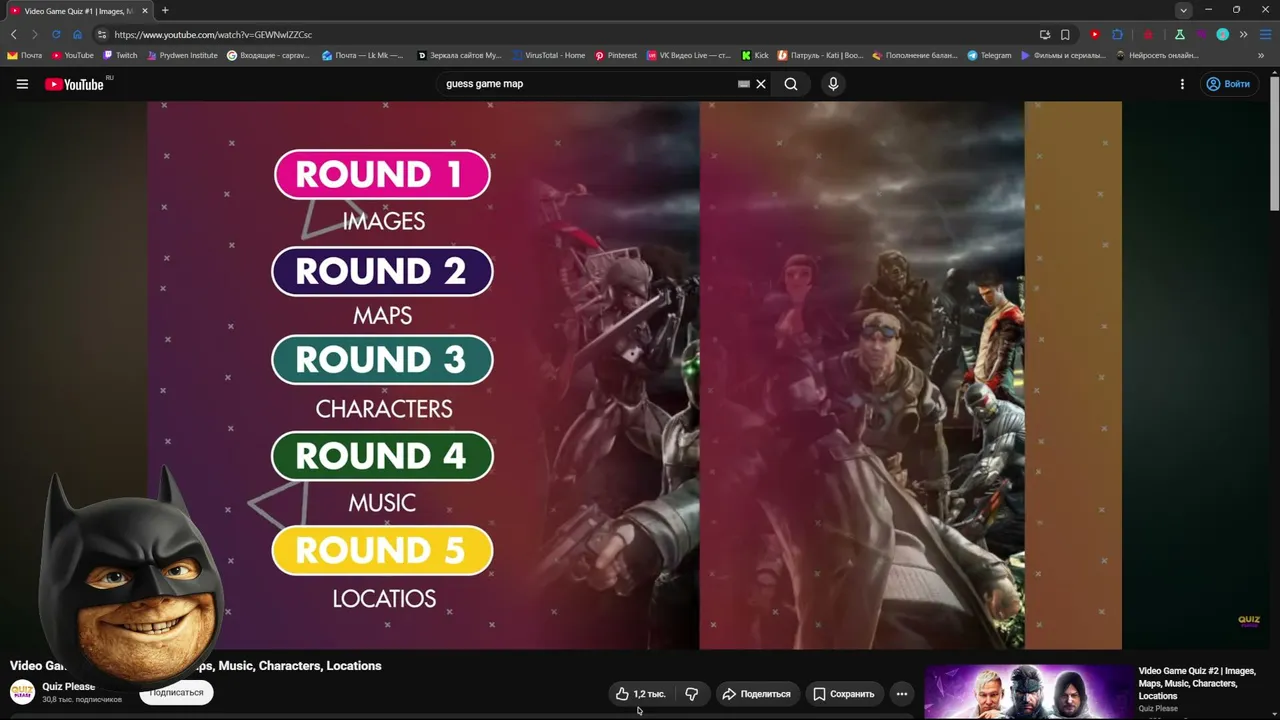This screenshot has height=720, width=1280.
Task: Open the browser profile avatar
Action: (1222, 34)
